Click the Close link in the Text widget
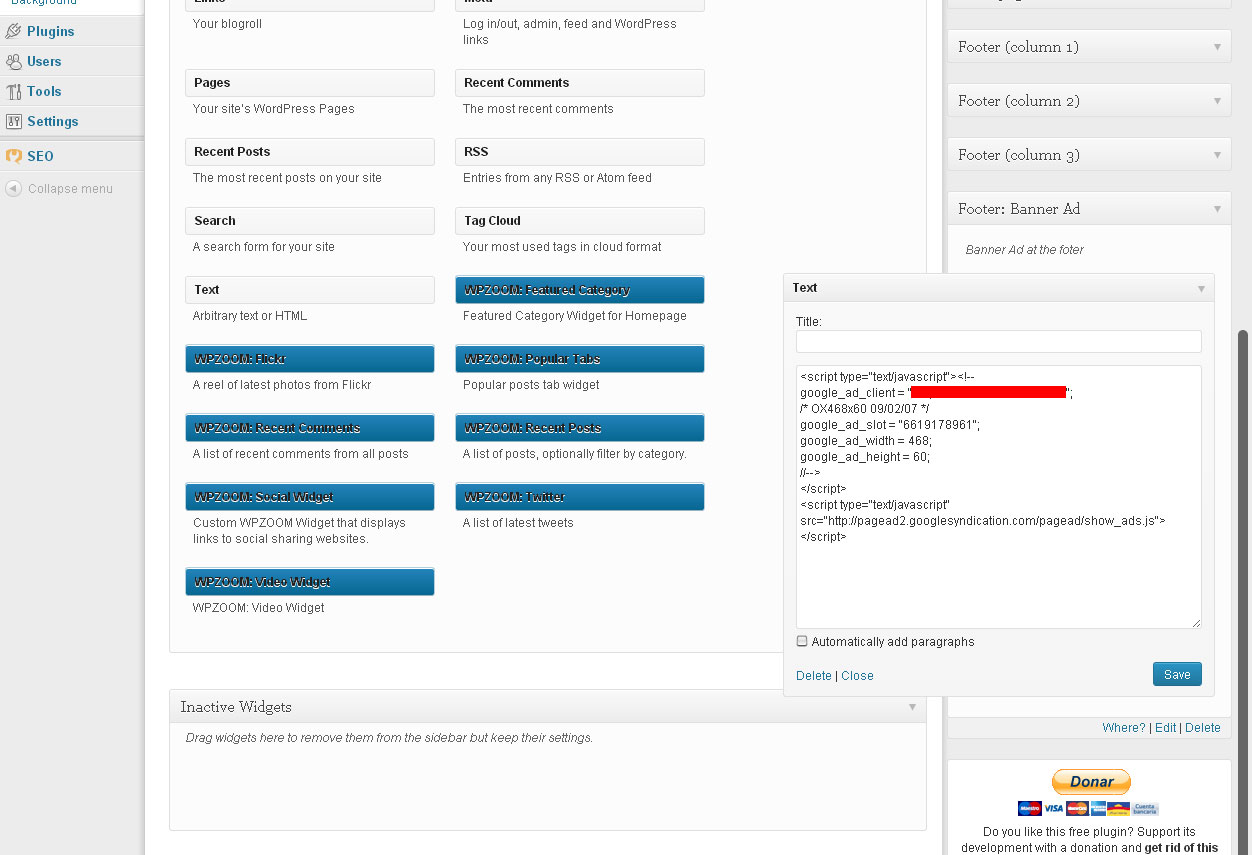 point(857,675)
